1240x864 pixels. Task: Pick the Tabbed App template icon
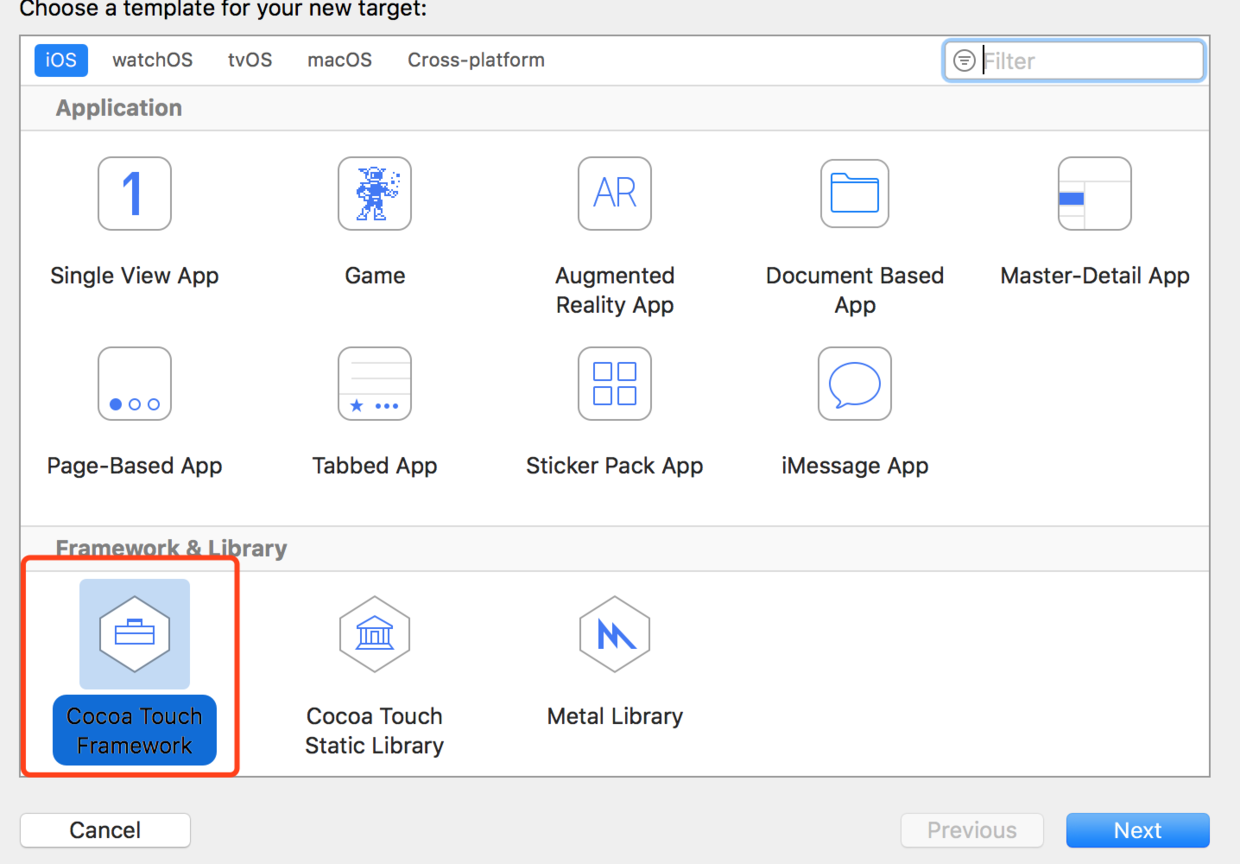pyautogui.click(x=375, y=384)
